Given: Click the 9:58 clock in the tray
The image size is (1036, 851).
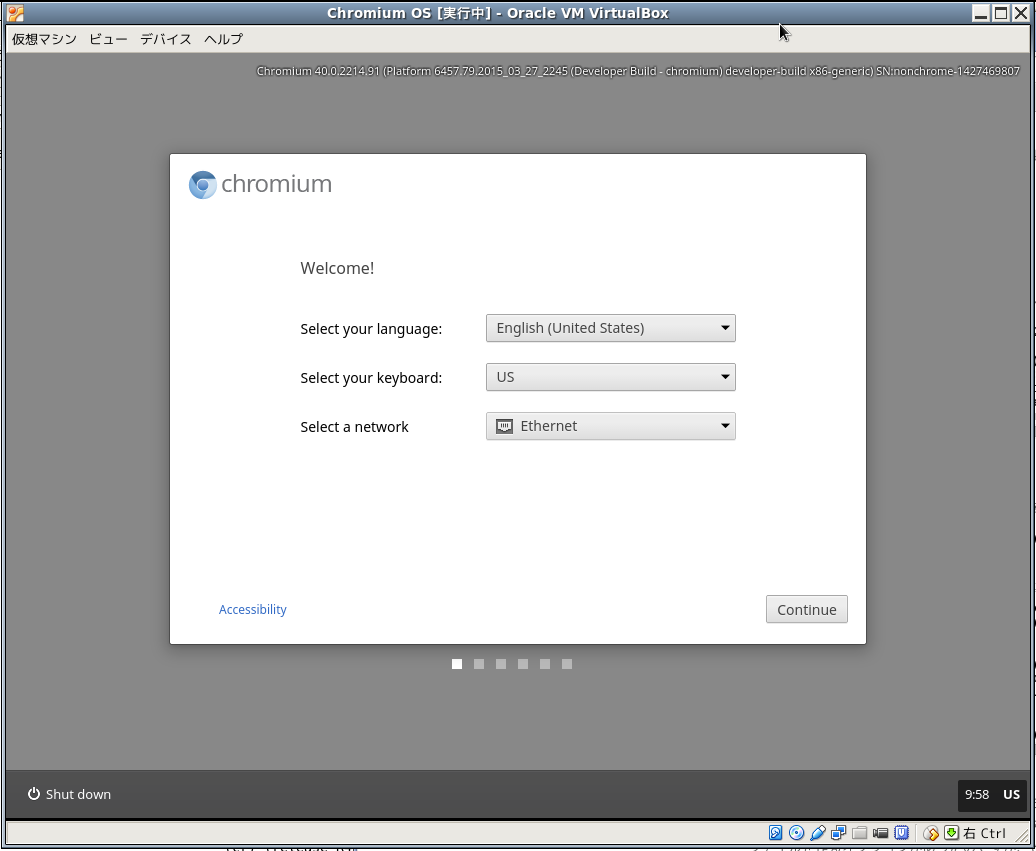Looking at the screenshot, I should click(977, 794).
